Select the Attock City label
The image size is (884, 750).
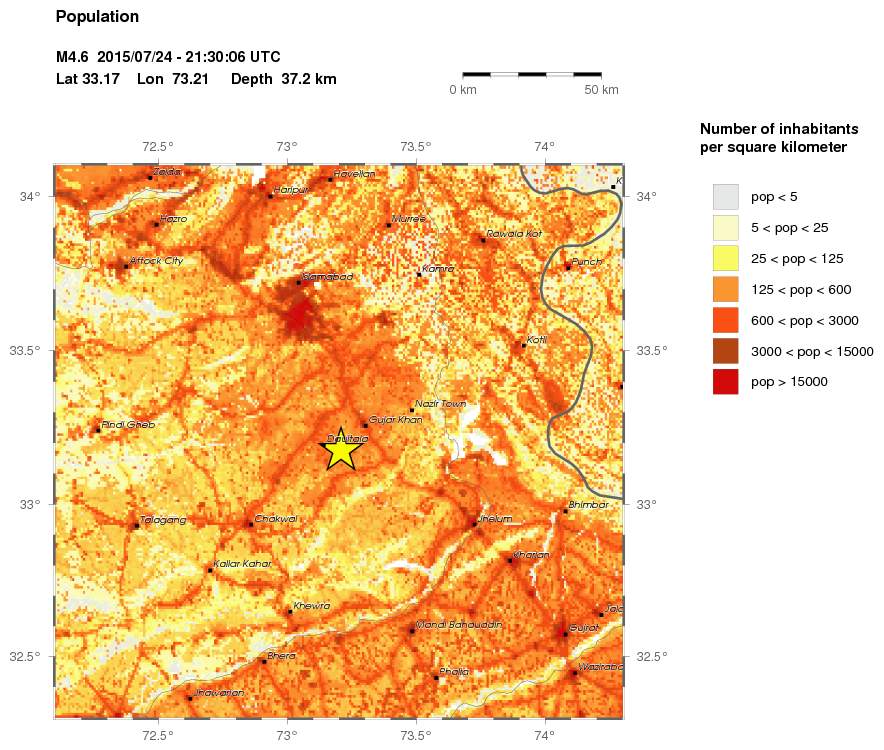[157, 261]
